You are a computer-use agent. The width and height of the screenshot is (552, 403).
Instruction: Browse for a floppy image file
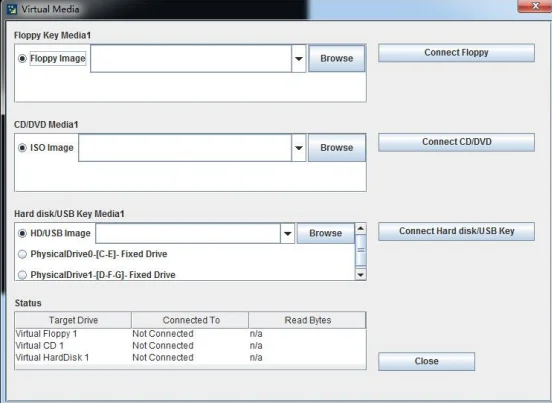(337, 58)
